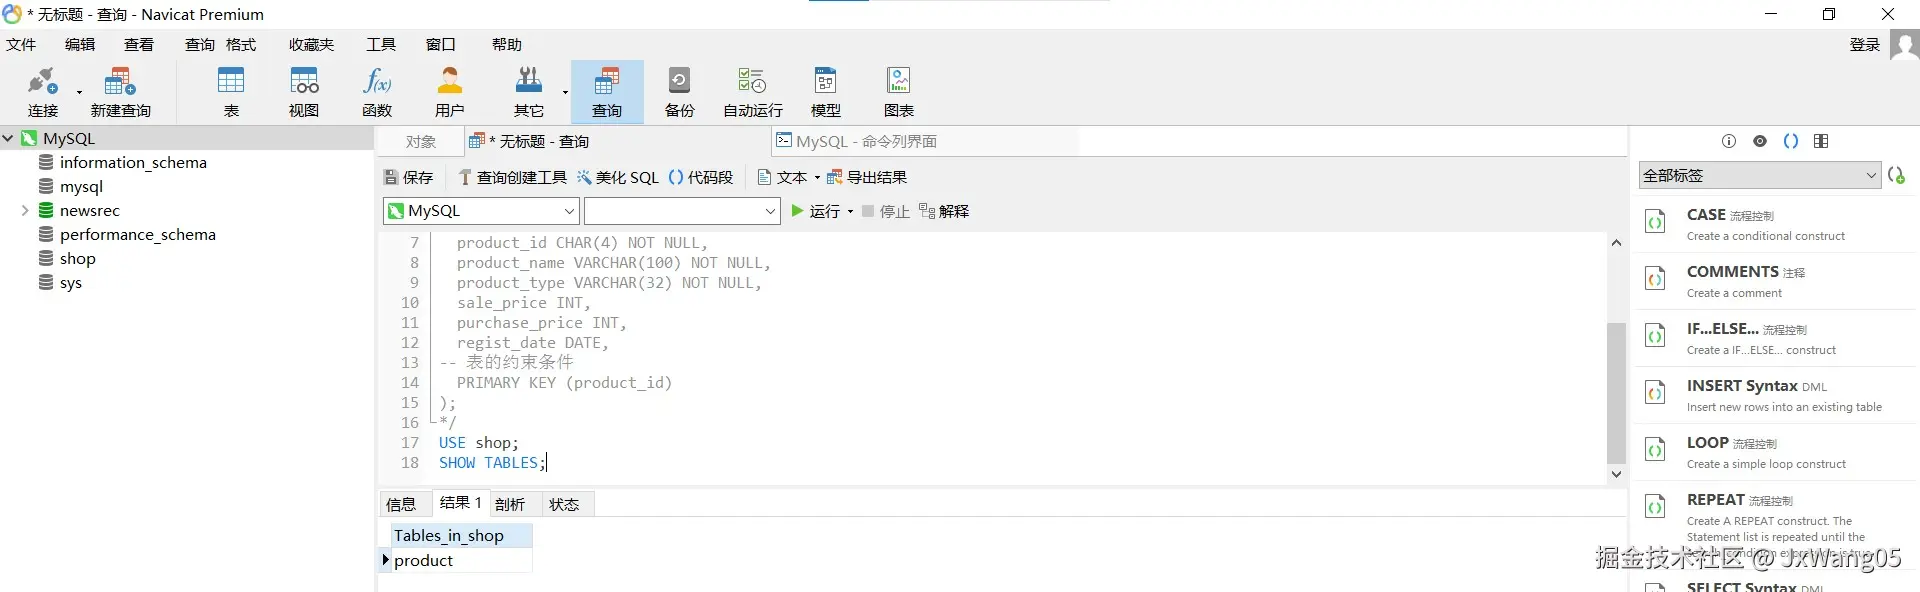Click the editor scroll down arrow
The height and width of the screenshot is (592, 1920).
pos(1616,474)
